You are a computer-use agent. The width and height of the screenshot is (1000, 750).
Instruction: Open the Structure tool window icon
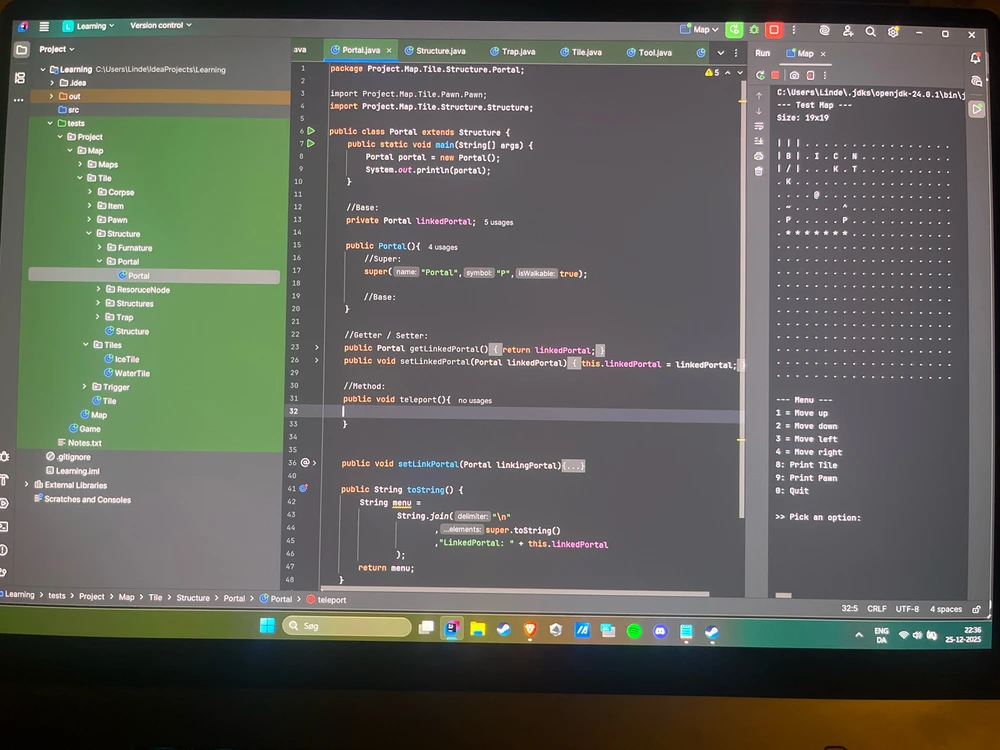[20, 77]
